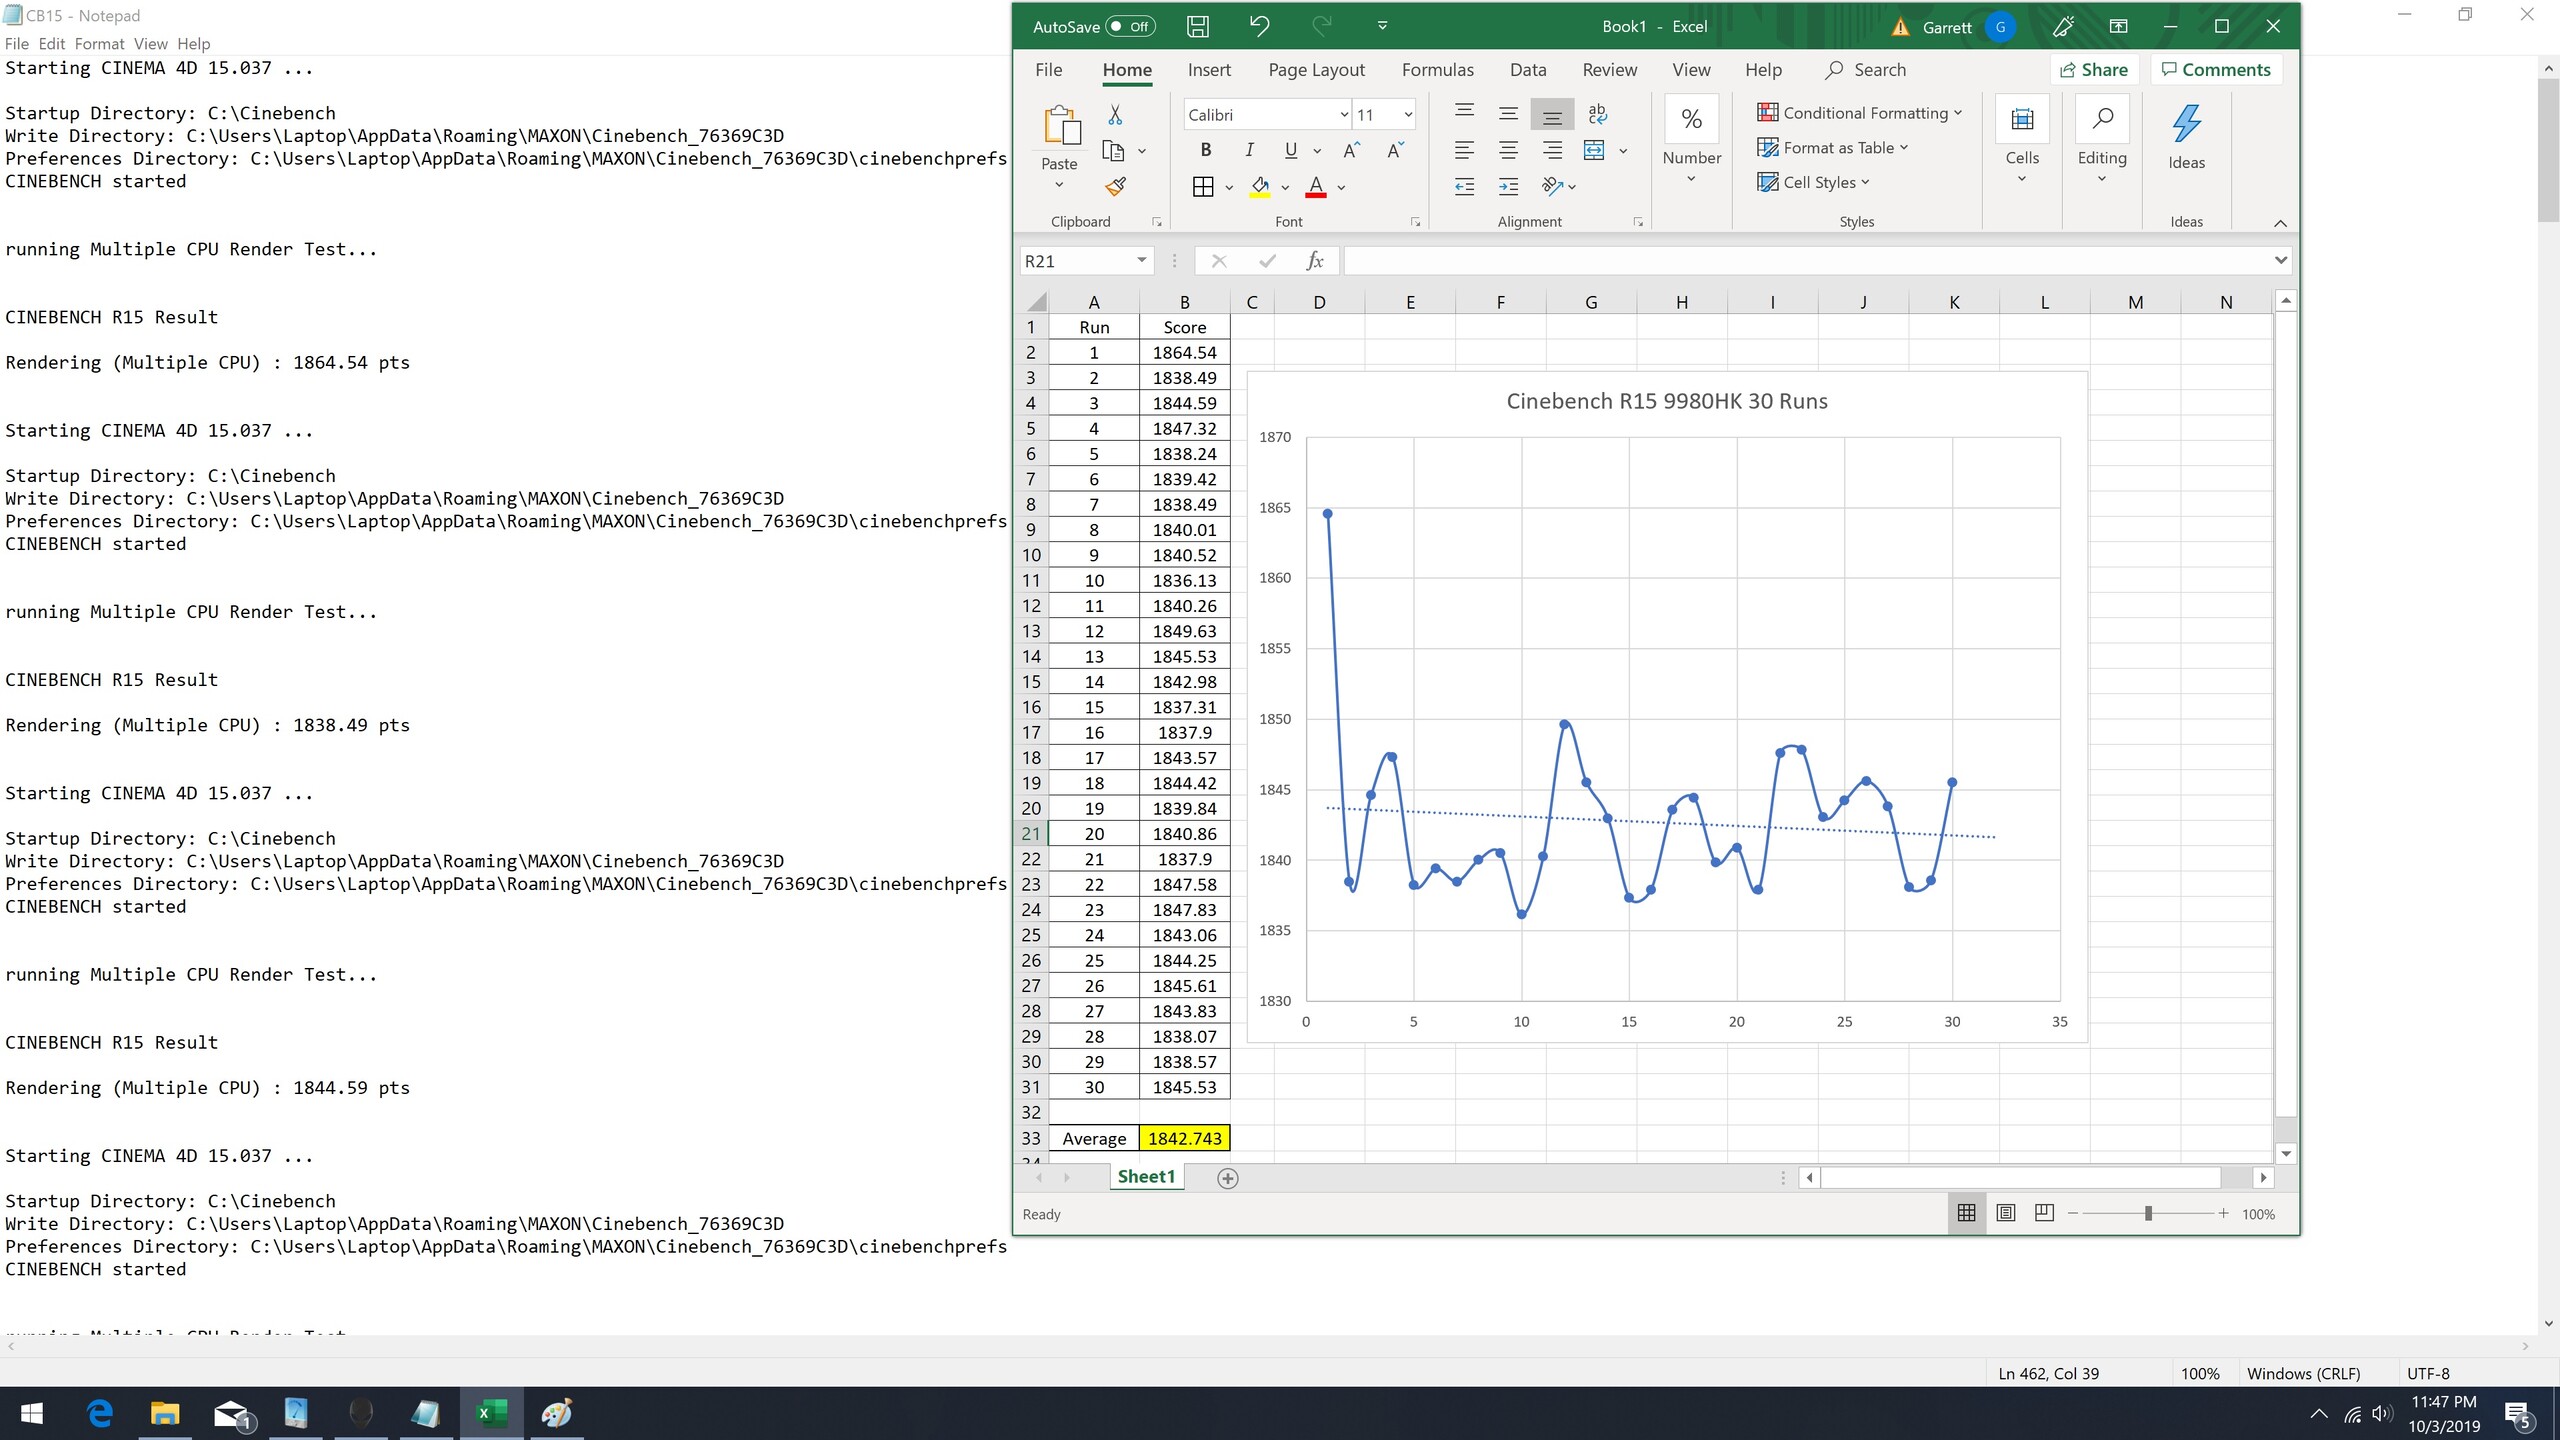Apply Underline formatting
Image resolution: width=2560 pixels, height=1440 pixels.
[x=1290, y=150]
